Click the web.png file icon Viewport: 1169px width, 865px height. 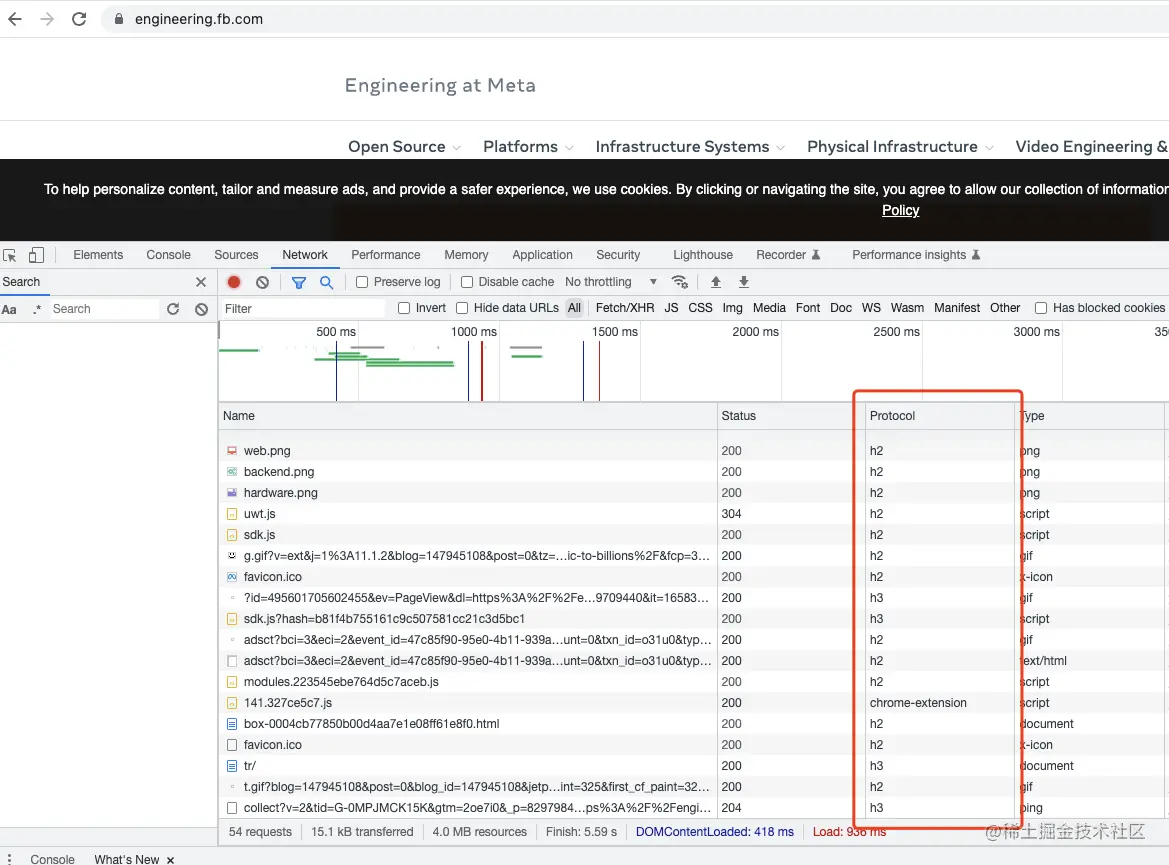pyautogui.click(x=232, y=450)
